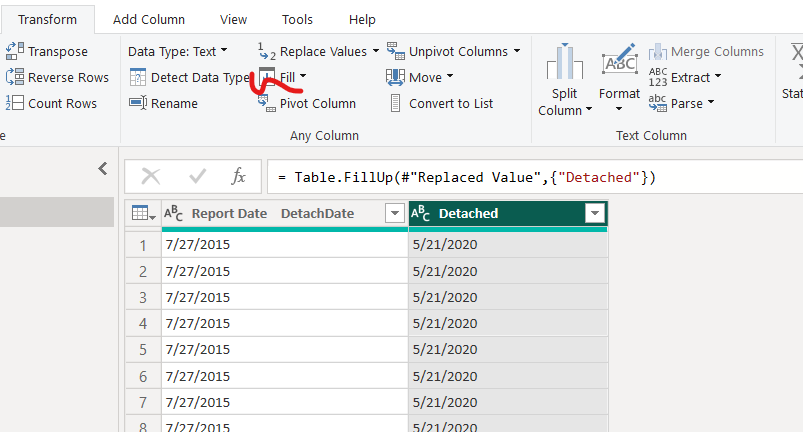
Task: Select the Report Date DetachDate column header
Action: (x=285, y=213)
